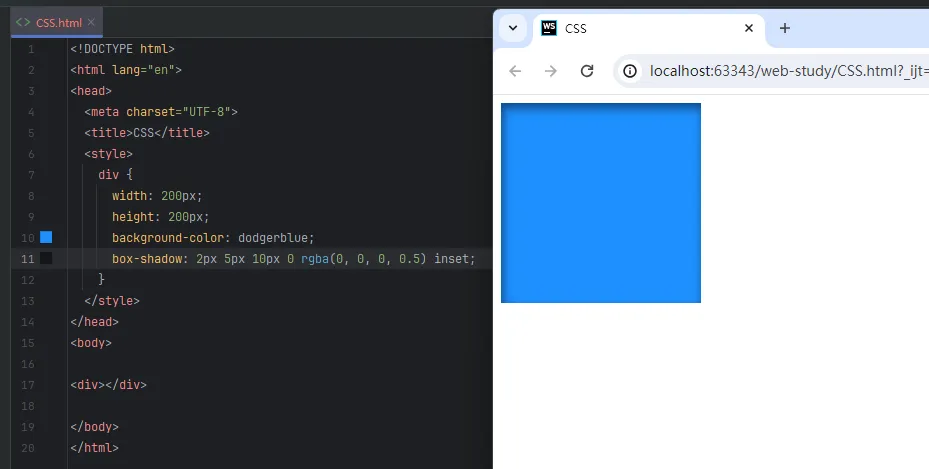Click the file icon on the CSS.html tab
Image resolution: width=929 pixels, height=469 pixels.
[23, 22]
